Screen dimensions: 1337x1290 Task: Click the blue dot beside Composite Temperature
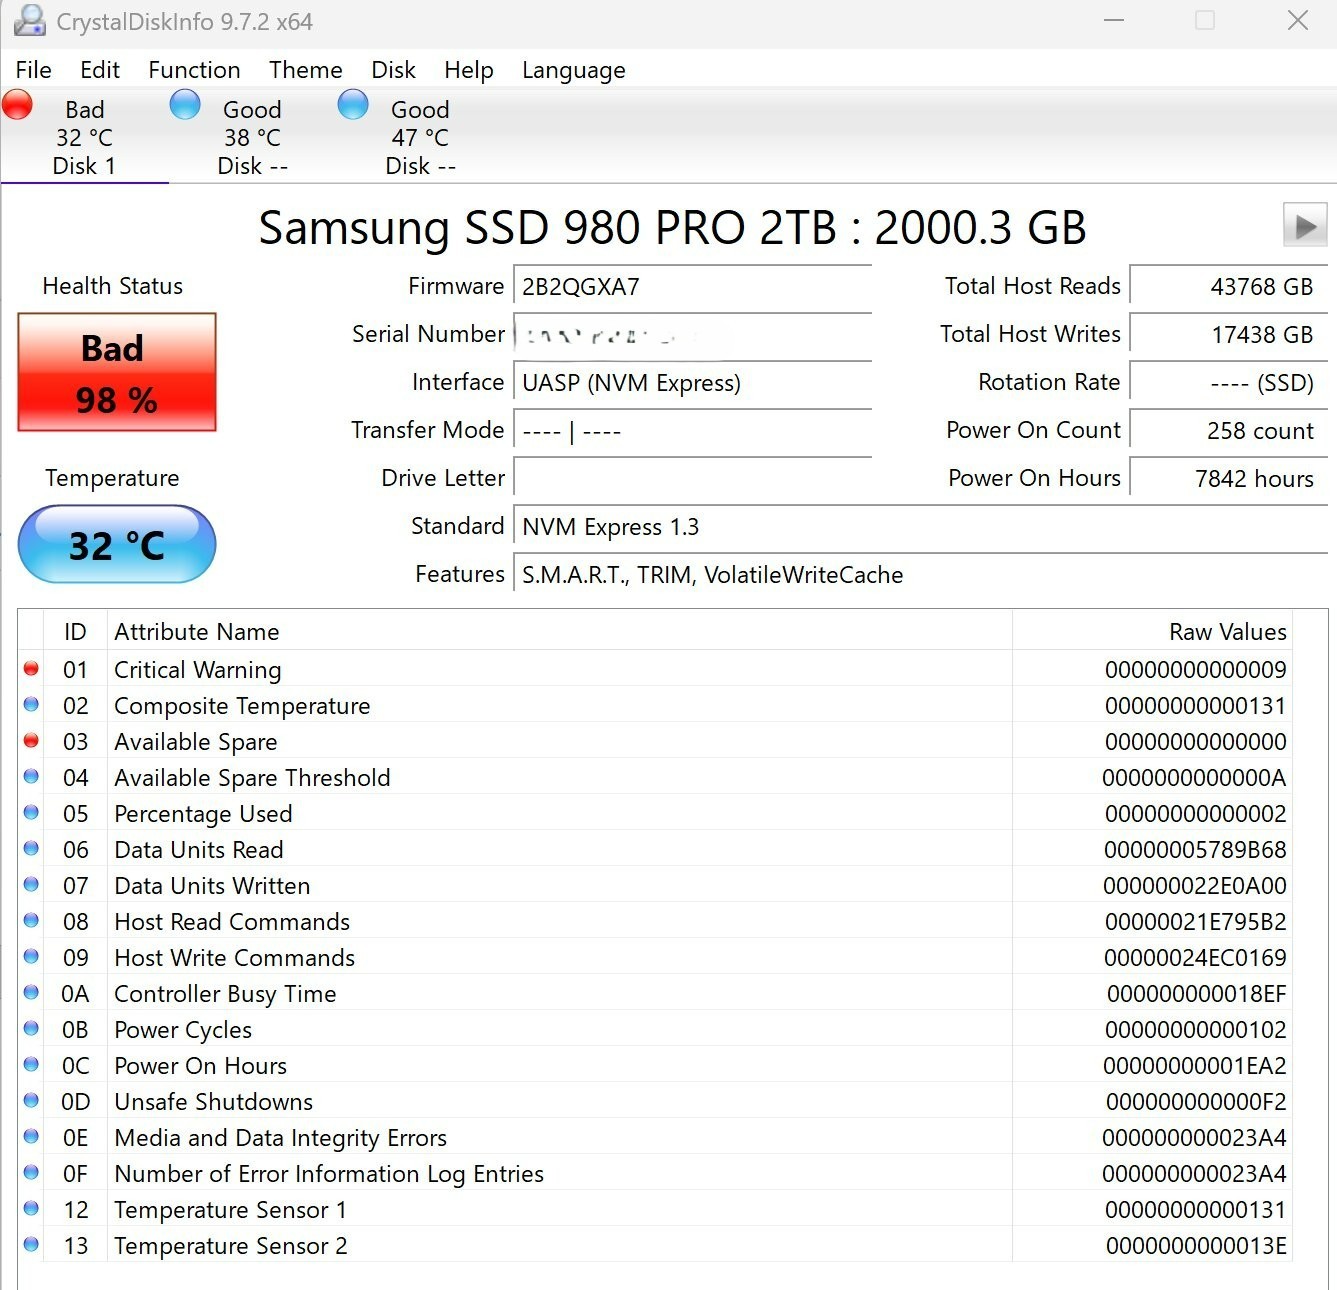pyautogui.click(x=31, y=705)
